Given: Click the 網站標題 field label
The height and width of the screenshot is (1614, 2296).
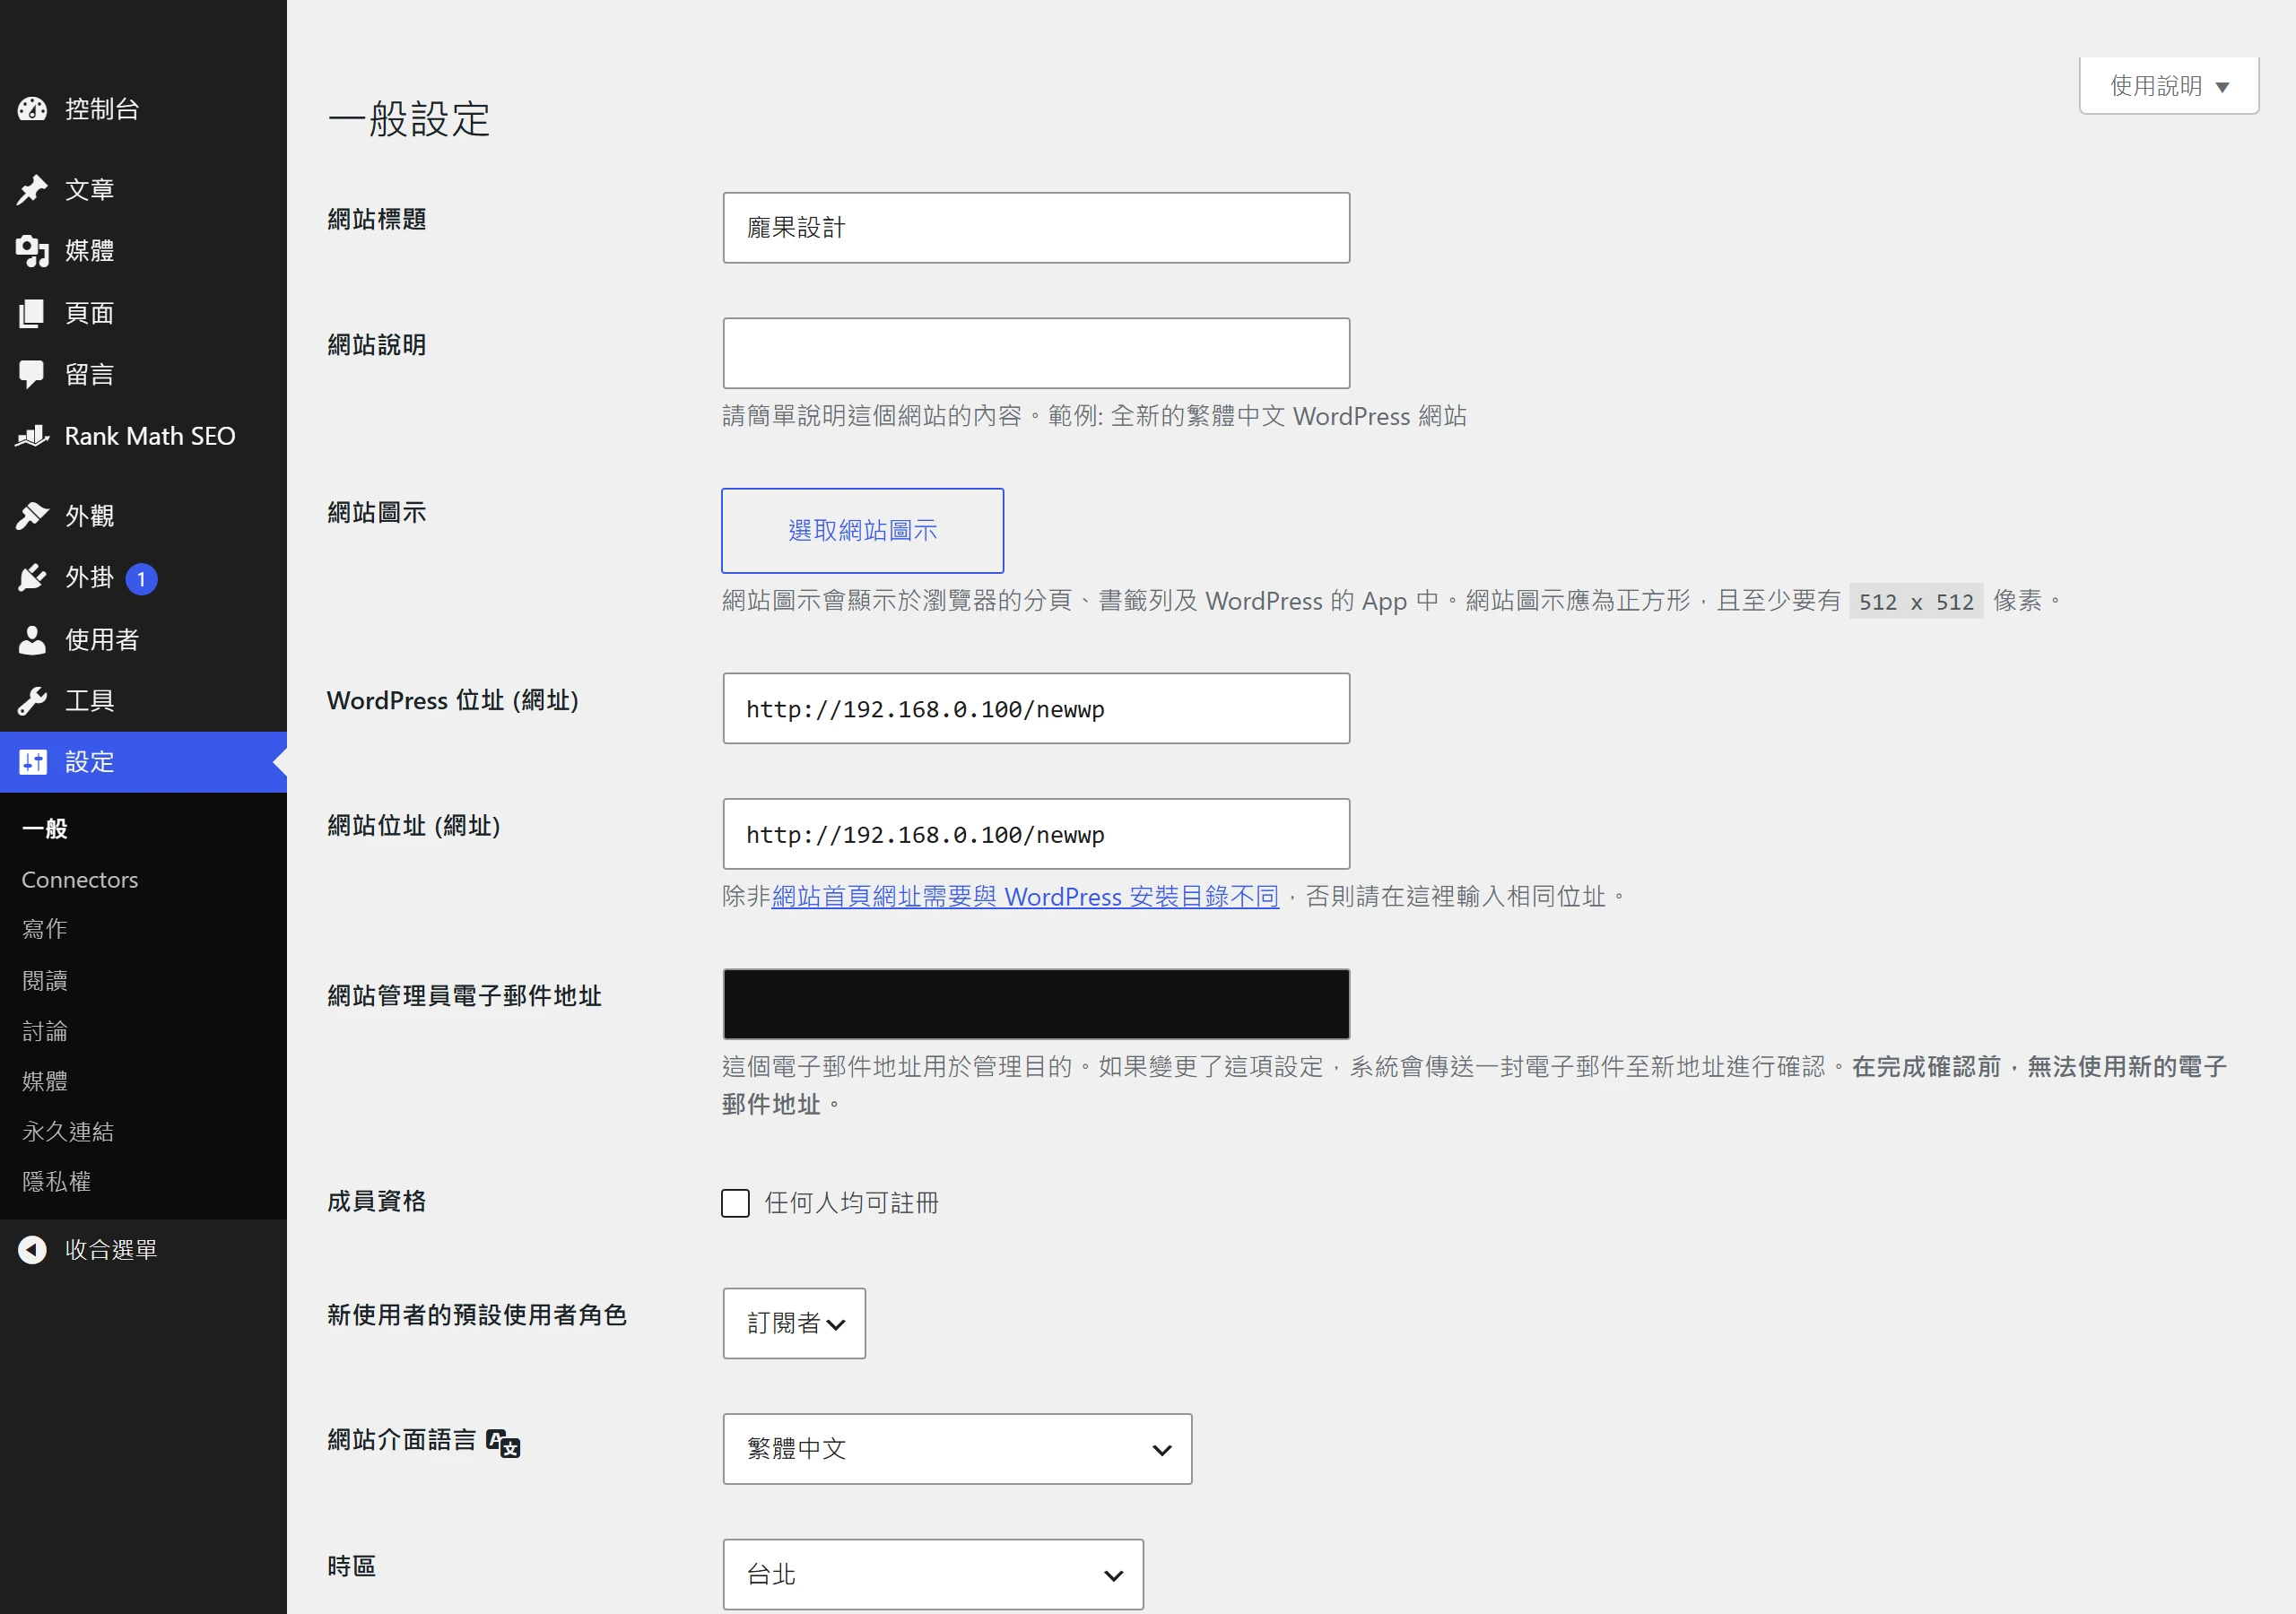Looking at the screenshot, I should coord(377,219).
